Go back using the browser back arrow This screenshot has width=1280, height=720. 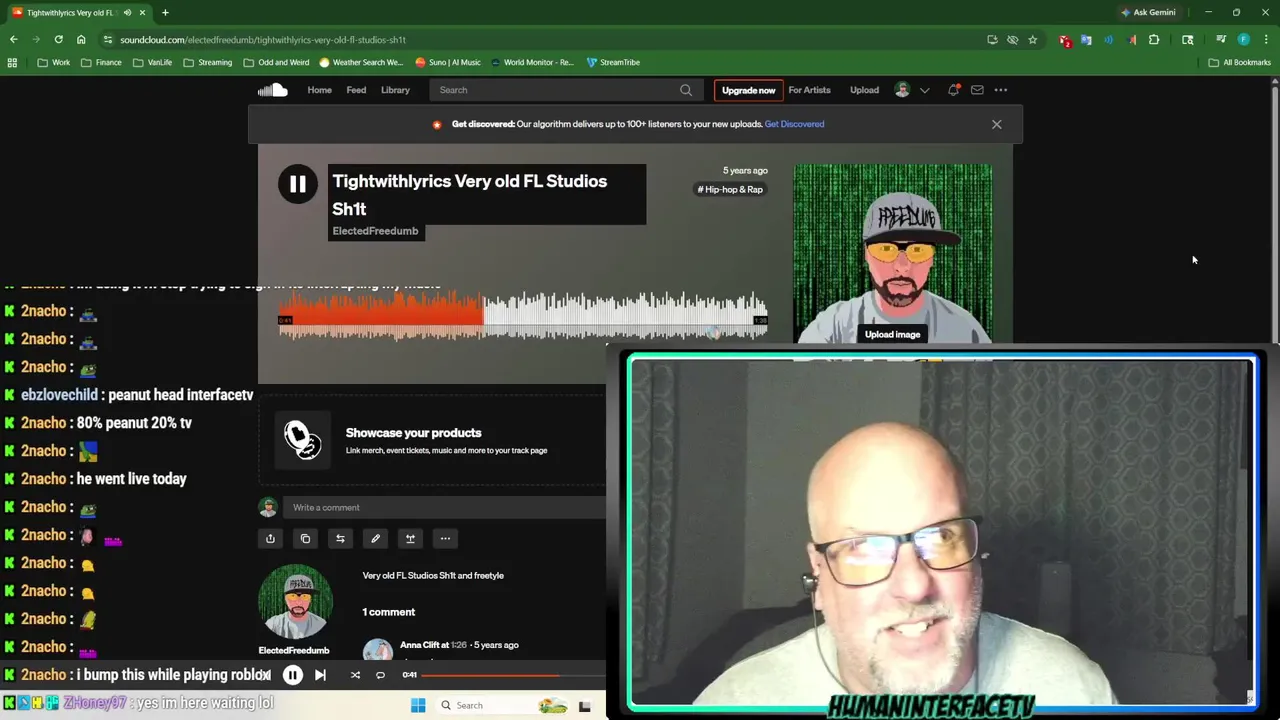coord(13,40)
